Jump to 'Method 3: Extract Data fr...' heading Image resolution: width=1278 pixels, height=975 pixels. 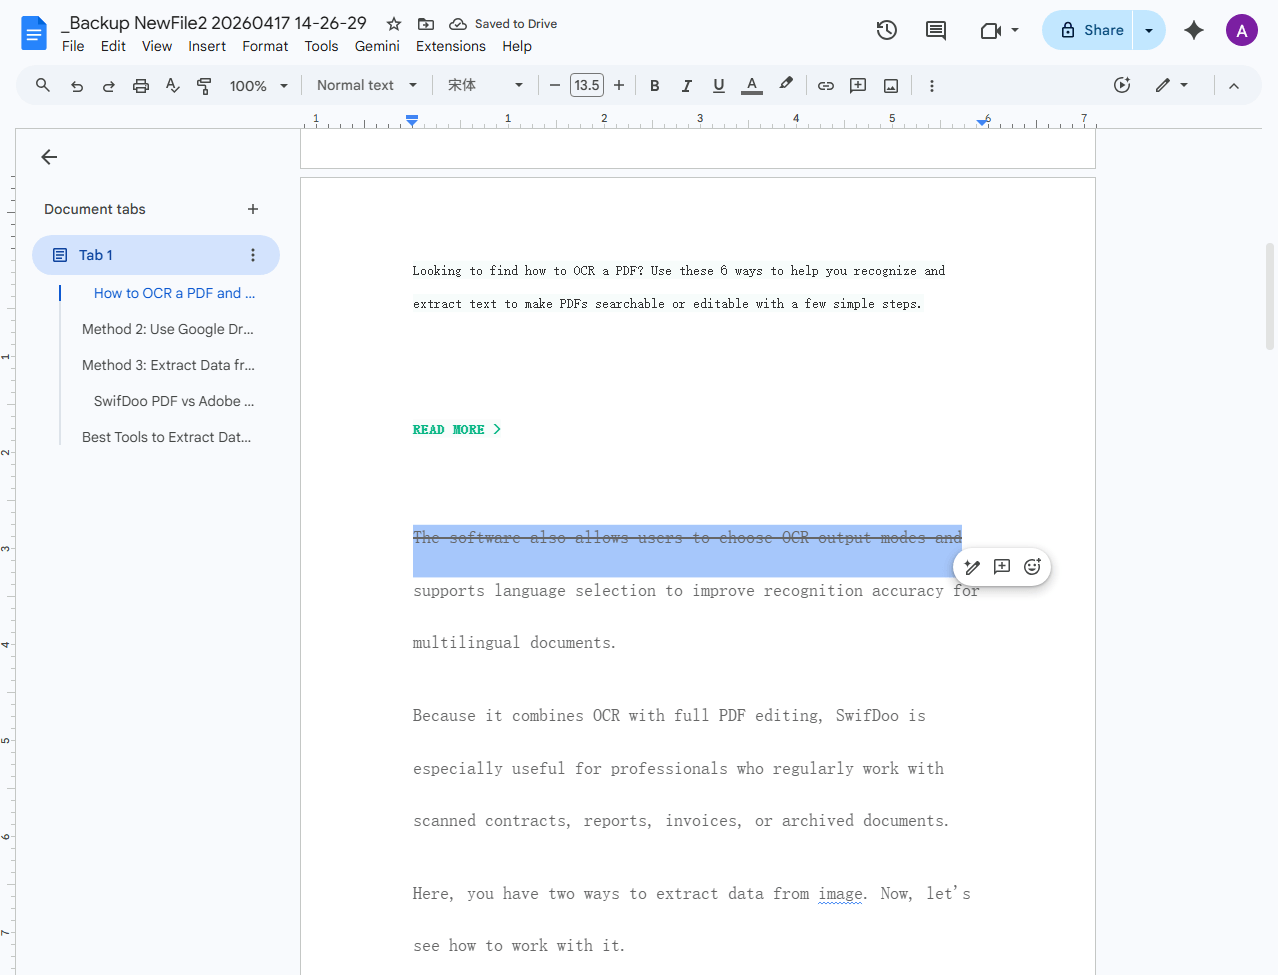168,365
